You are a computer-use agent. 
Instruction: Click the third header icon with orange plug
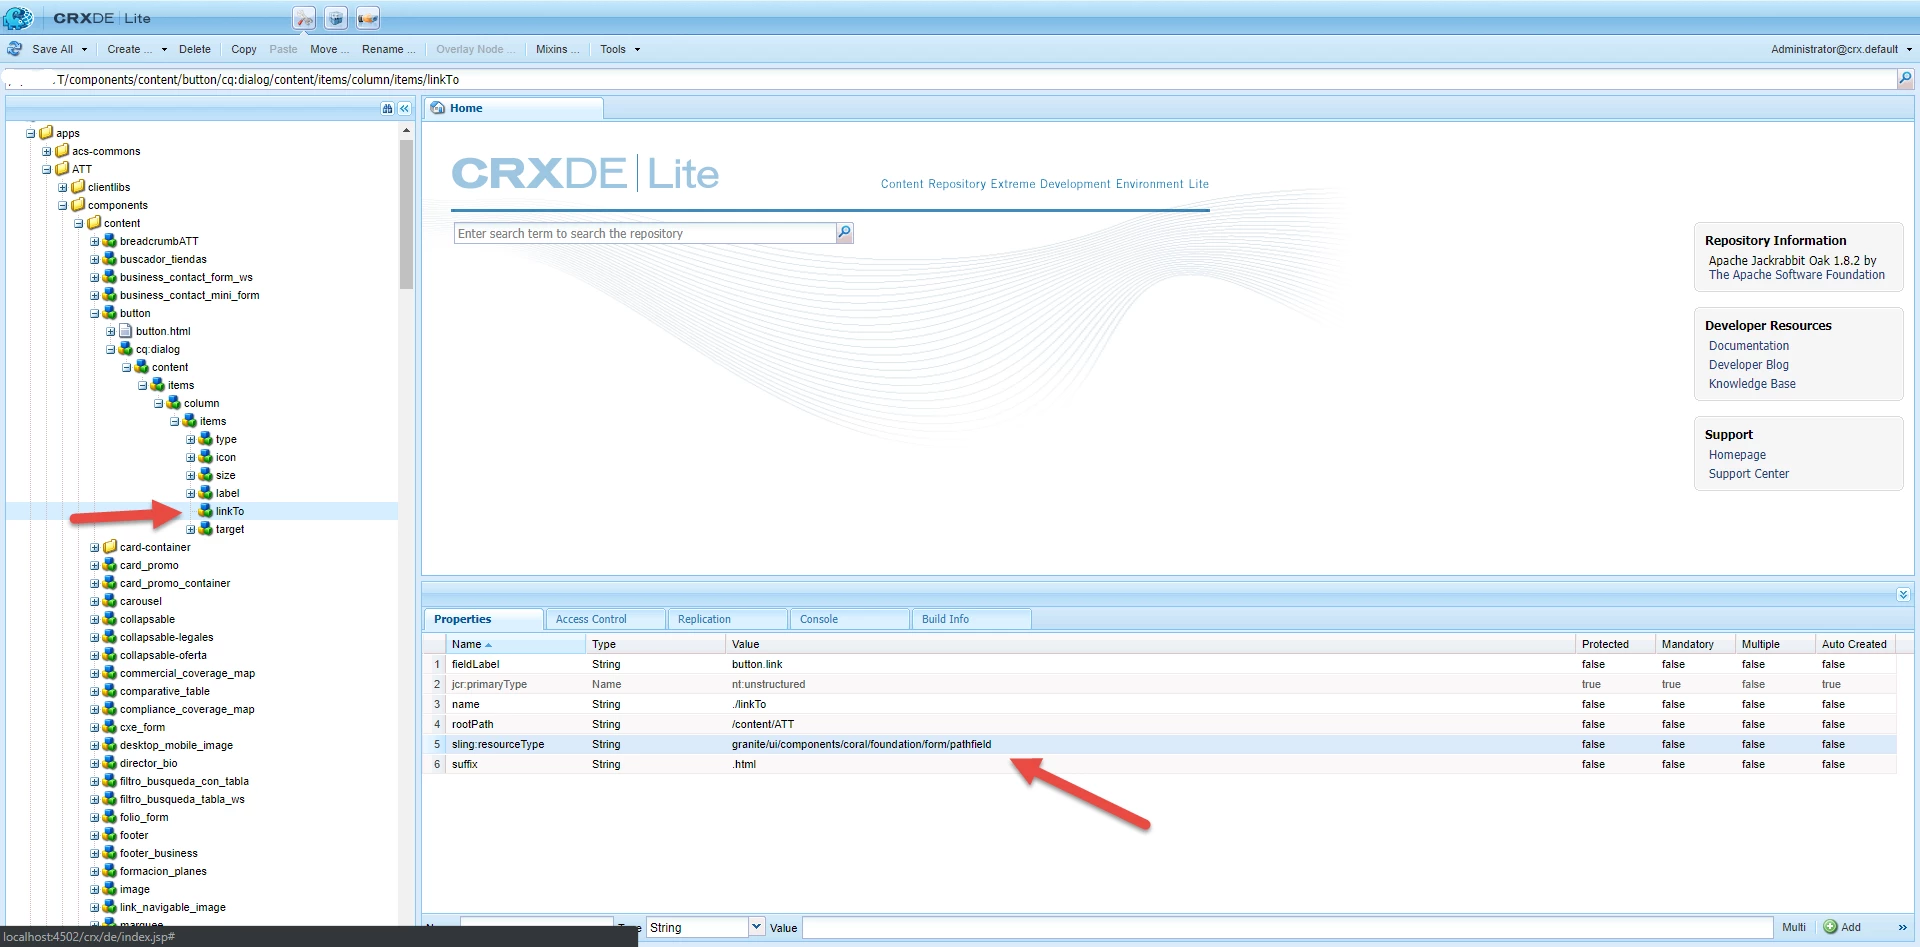pos(368,18)
